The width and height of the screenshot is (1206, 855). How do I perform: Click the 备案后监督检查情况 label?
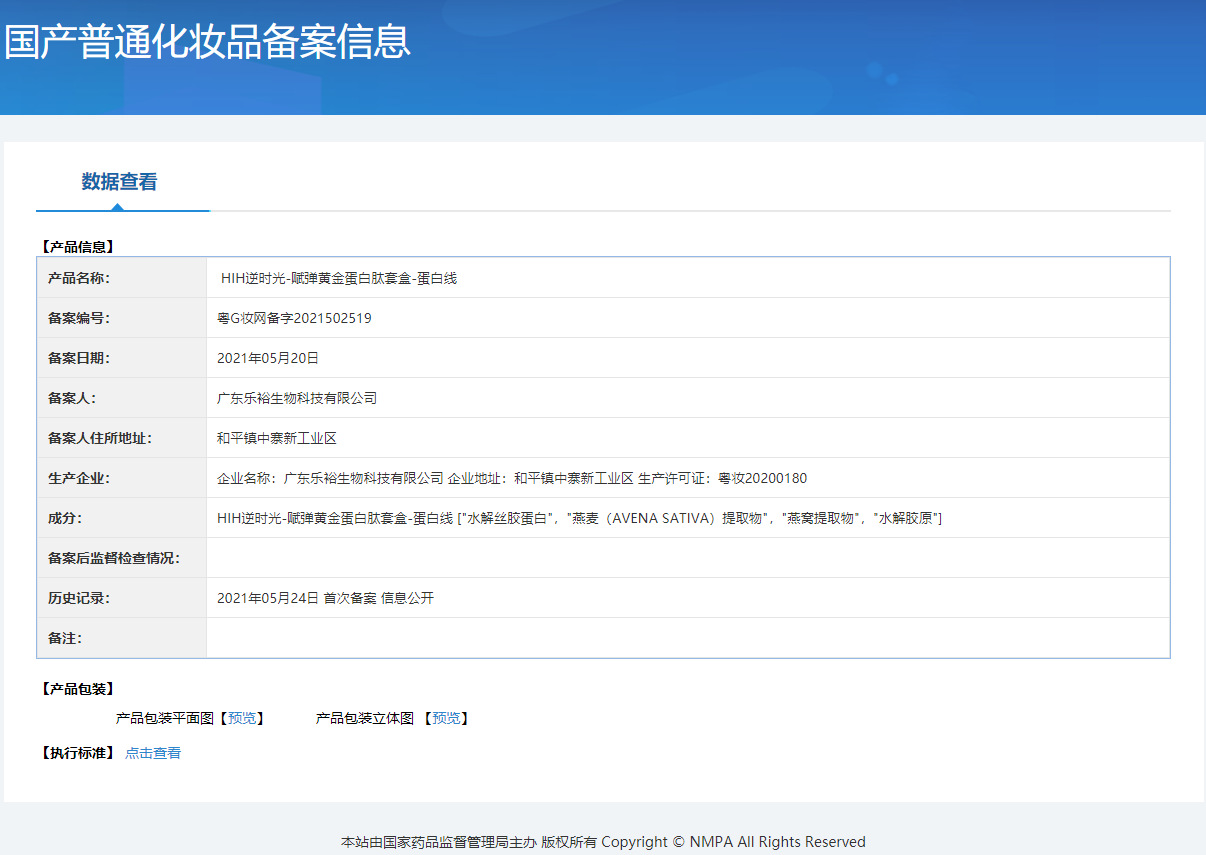click(114, 558)
